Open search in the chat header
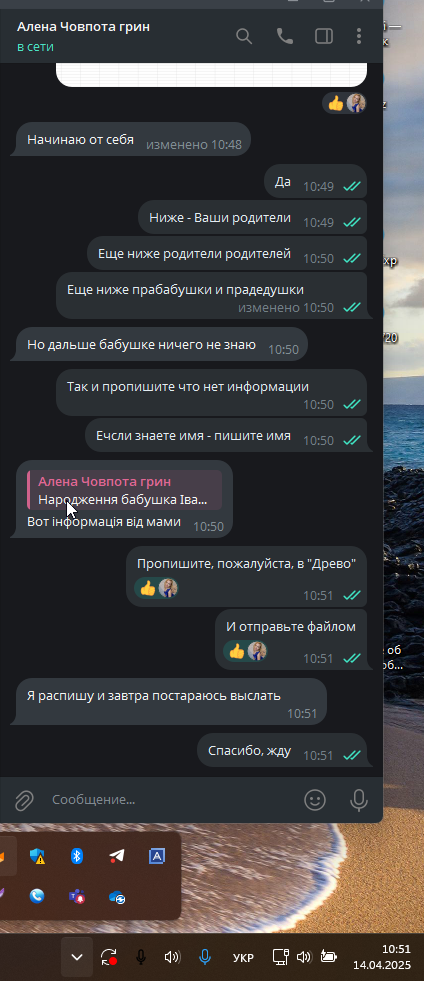The height and width of the screenshot is (981, 424). [244, 36]
